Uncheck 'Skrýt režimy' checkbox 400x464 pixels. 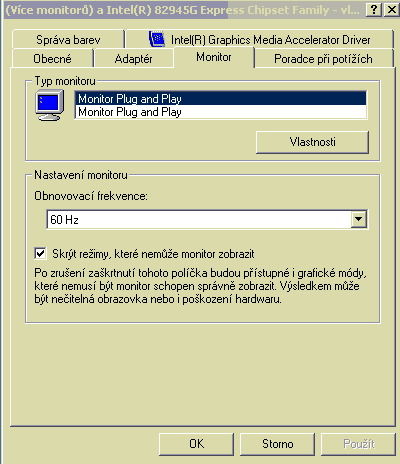[40, 254]
